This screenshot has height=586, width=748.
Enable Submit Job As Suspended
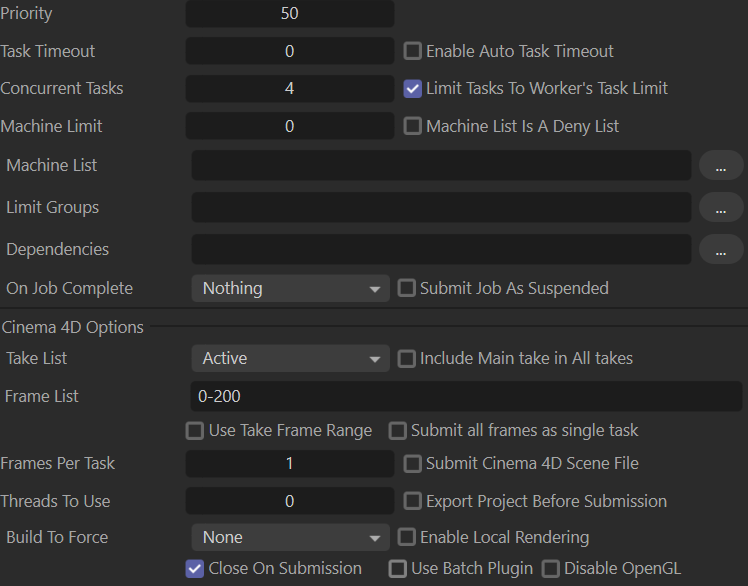pyautogui.click(x=406, y=289)
